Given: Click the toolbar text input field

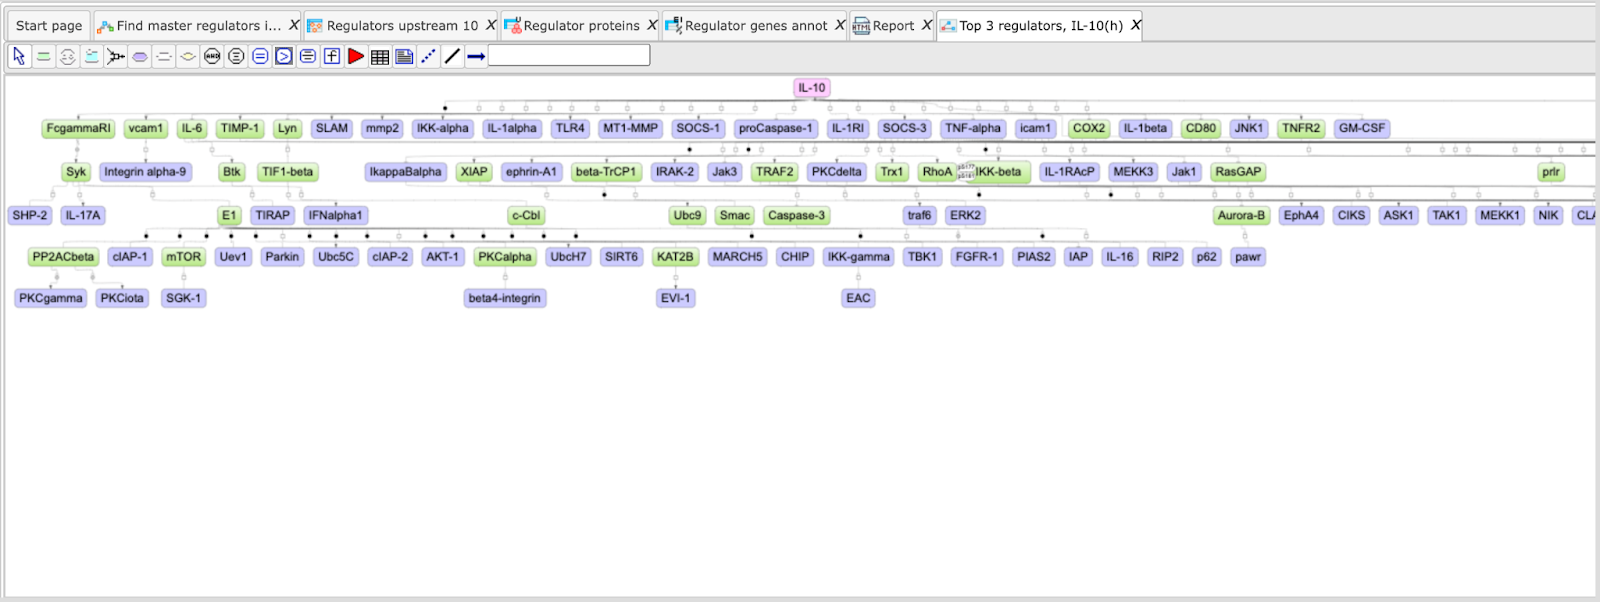Looking at the screenshot, I should (x=569, y=56).
